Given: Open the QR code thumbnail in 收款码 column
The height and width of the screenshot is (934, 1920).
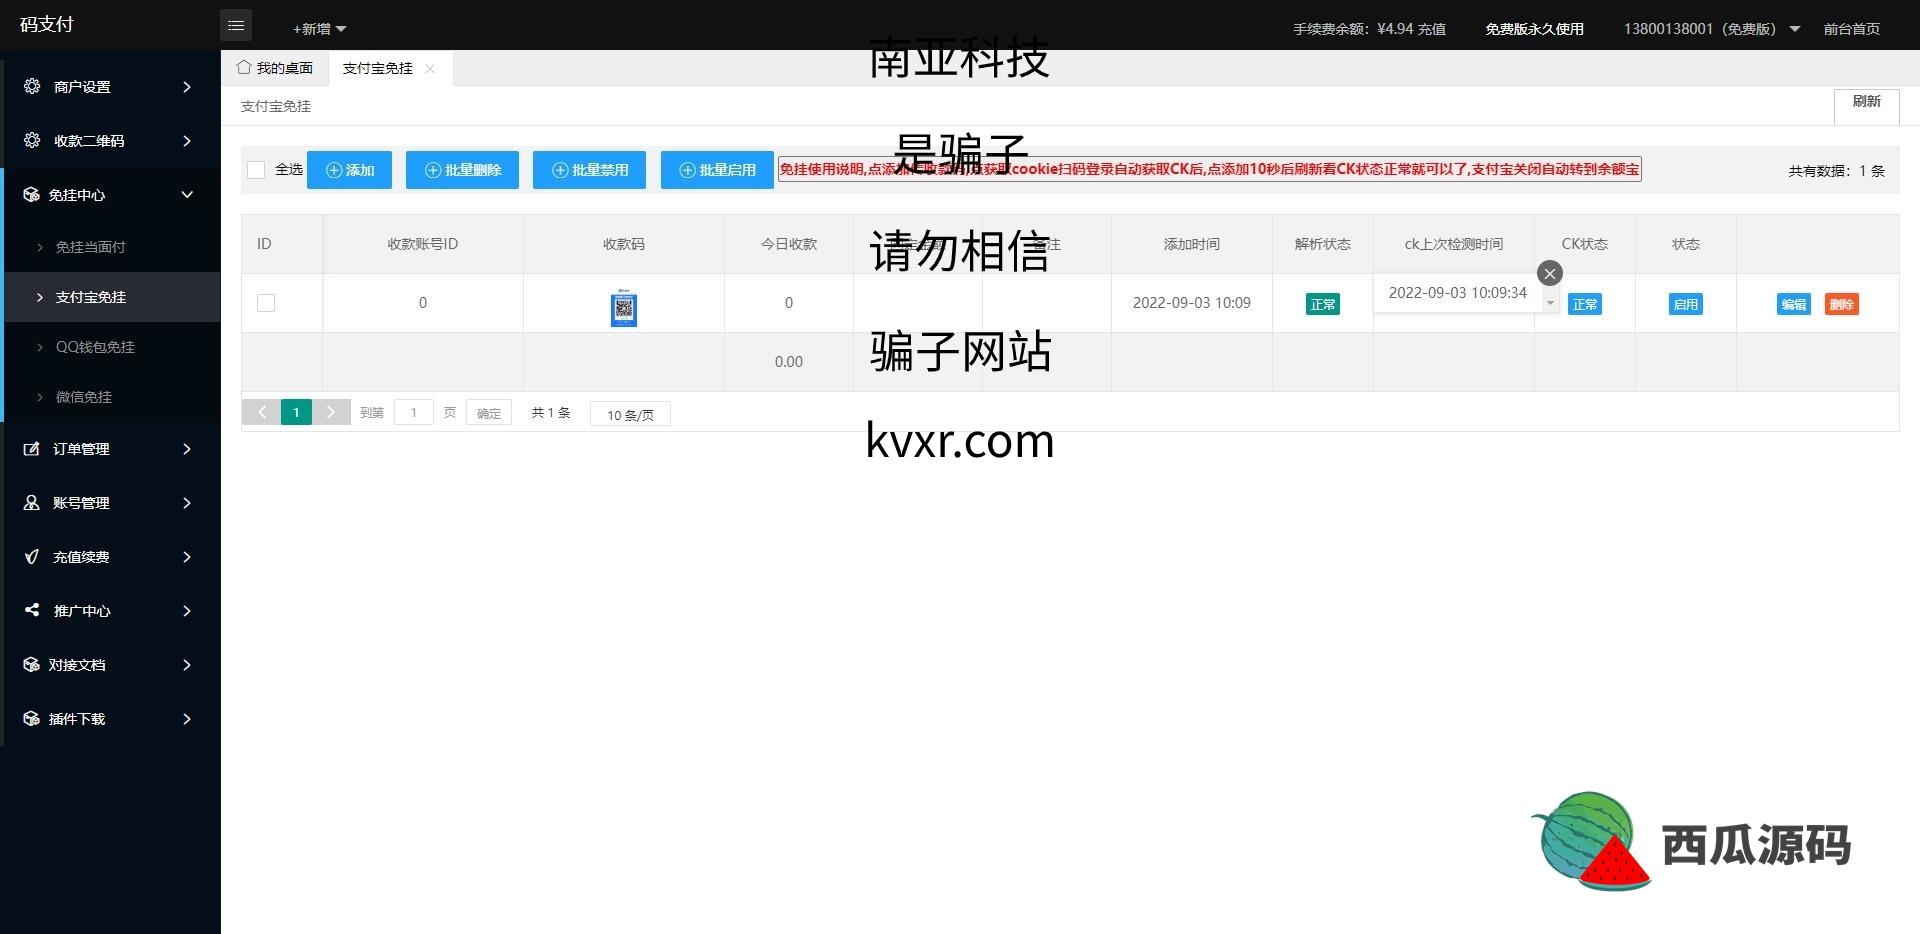Looking at the screenshot, I should (624, 307).
